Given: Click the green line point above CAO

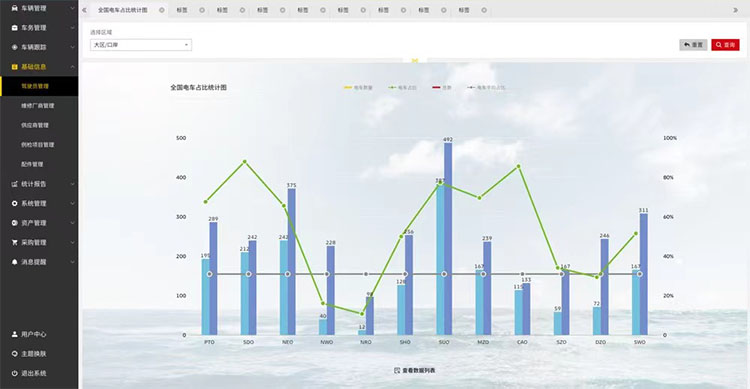Looking at the screenshot, I should [518, 167].
